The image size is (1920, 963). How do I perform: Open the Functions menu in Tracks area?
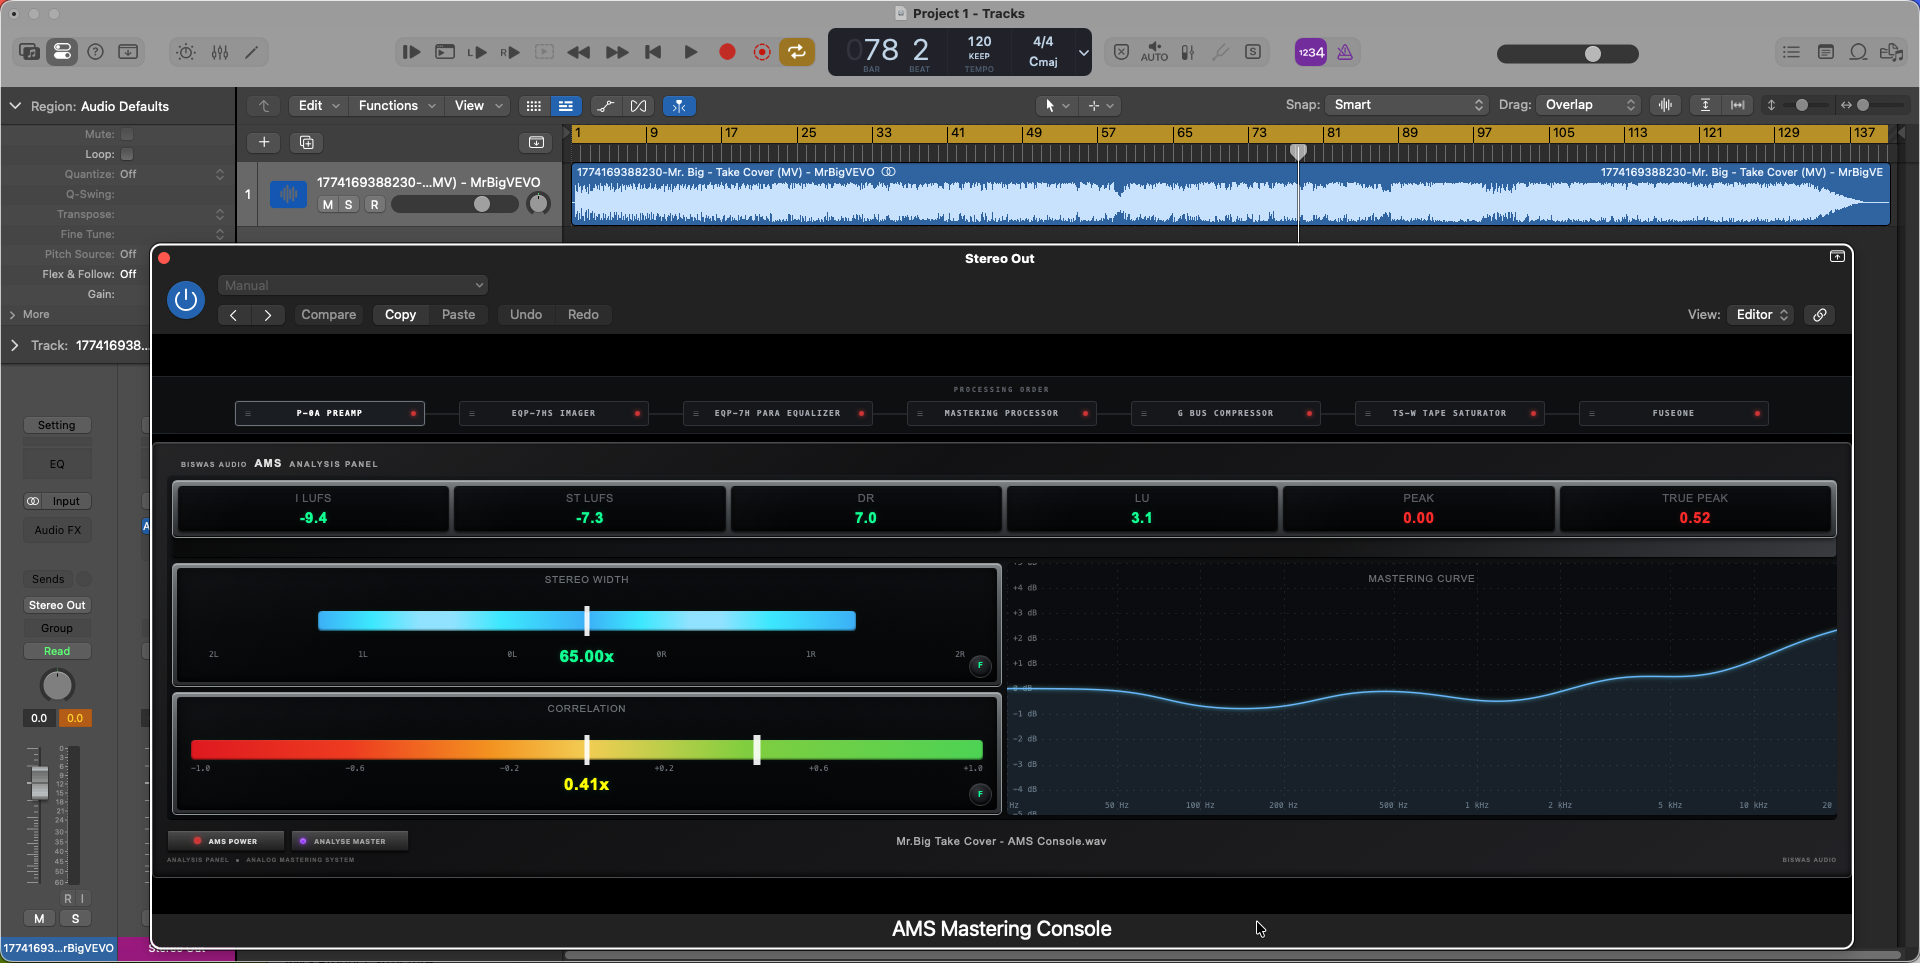[397, 105]
